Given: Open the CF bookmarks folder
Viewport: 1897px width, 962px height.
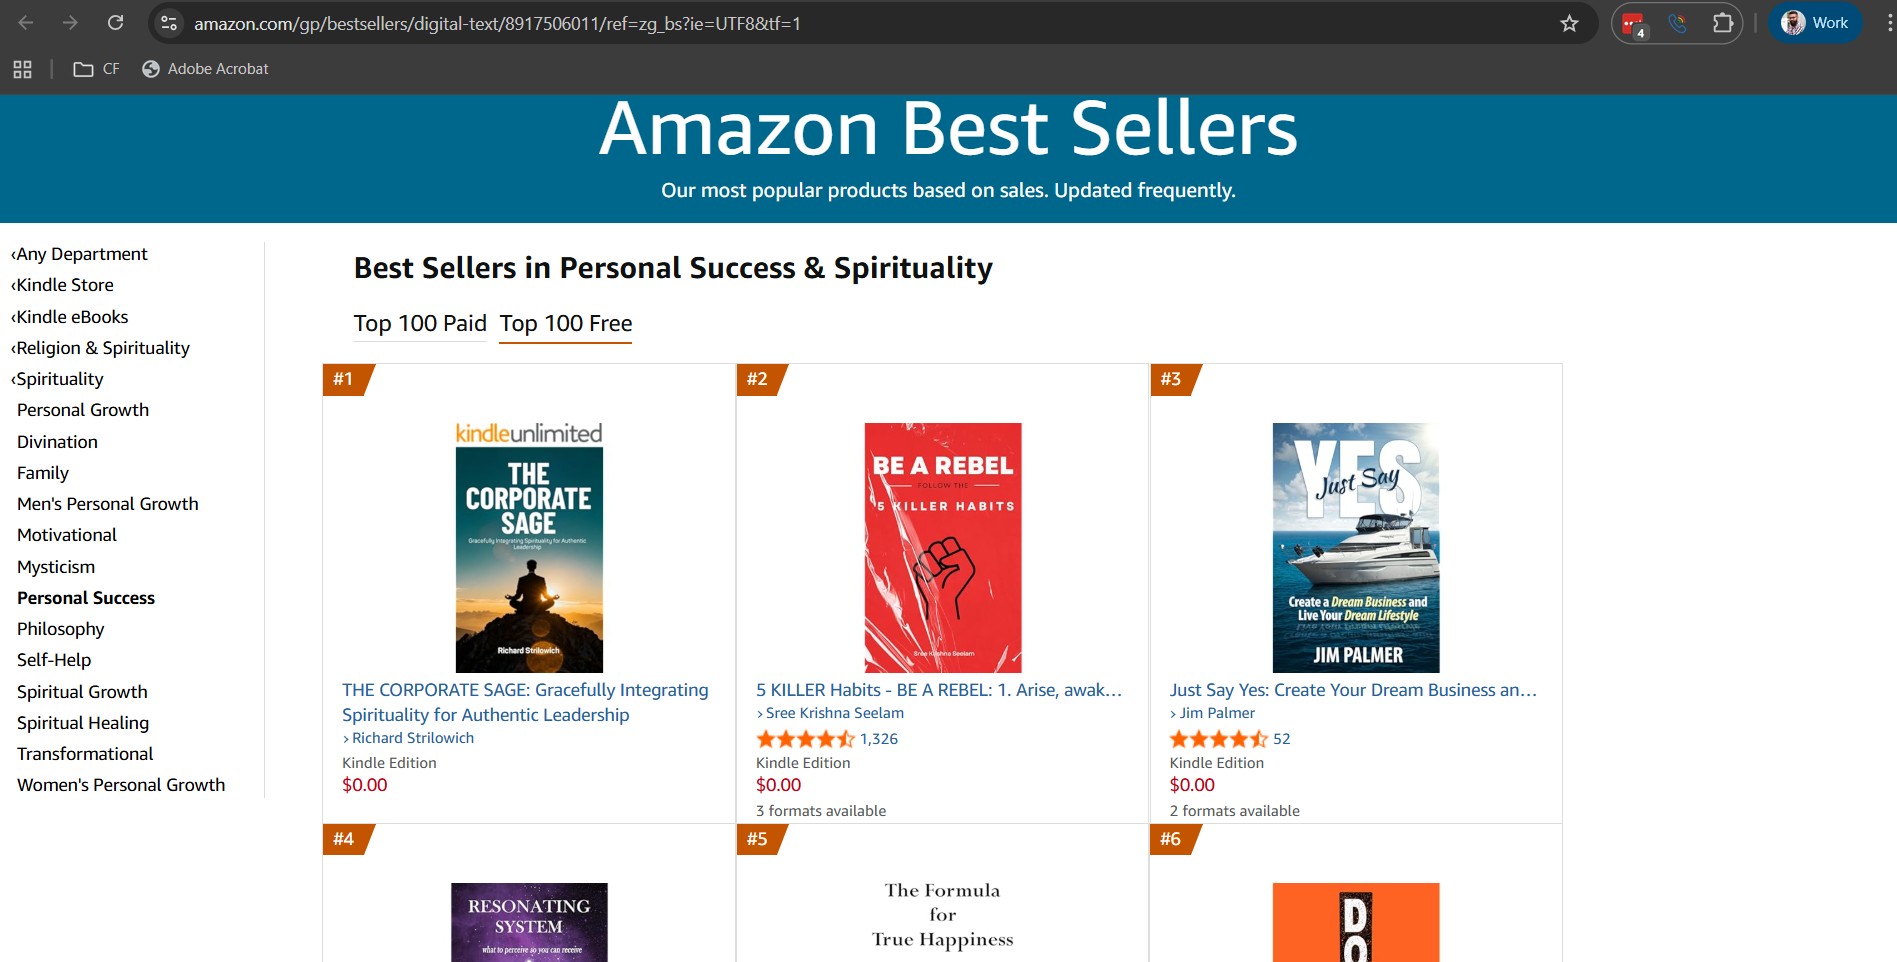Looking at the screenshot, I should (96, 69).
